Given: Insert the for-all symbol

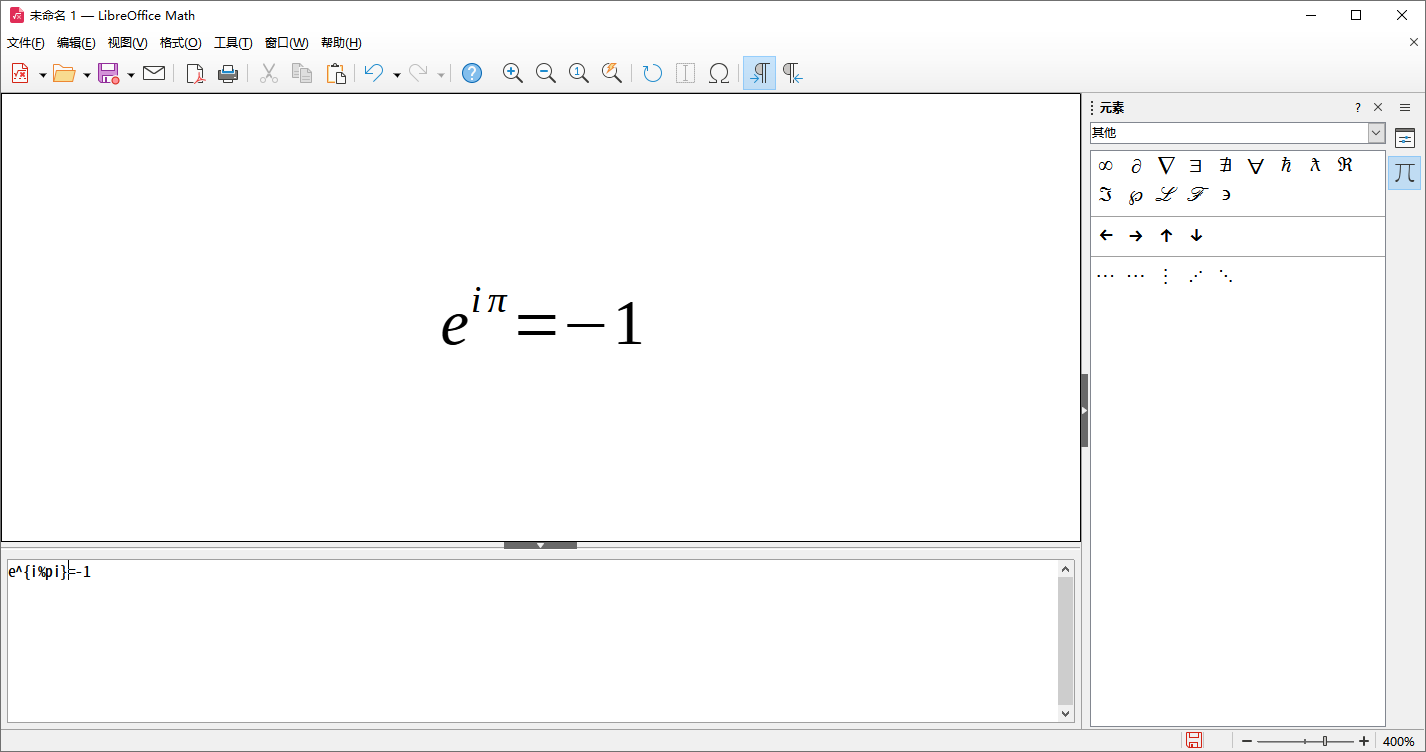Looking at the screenshot, I should point(1255,165).
